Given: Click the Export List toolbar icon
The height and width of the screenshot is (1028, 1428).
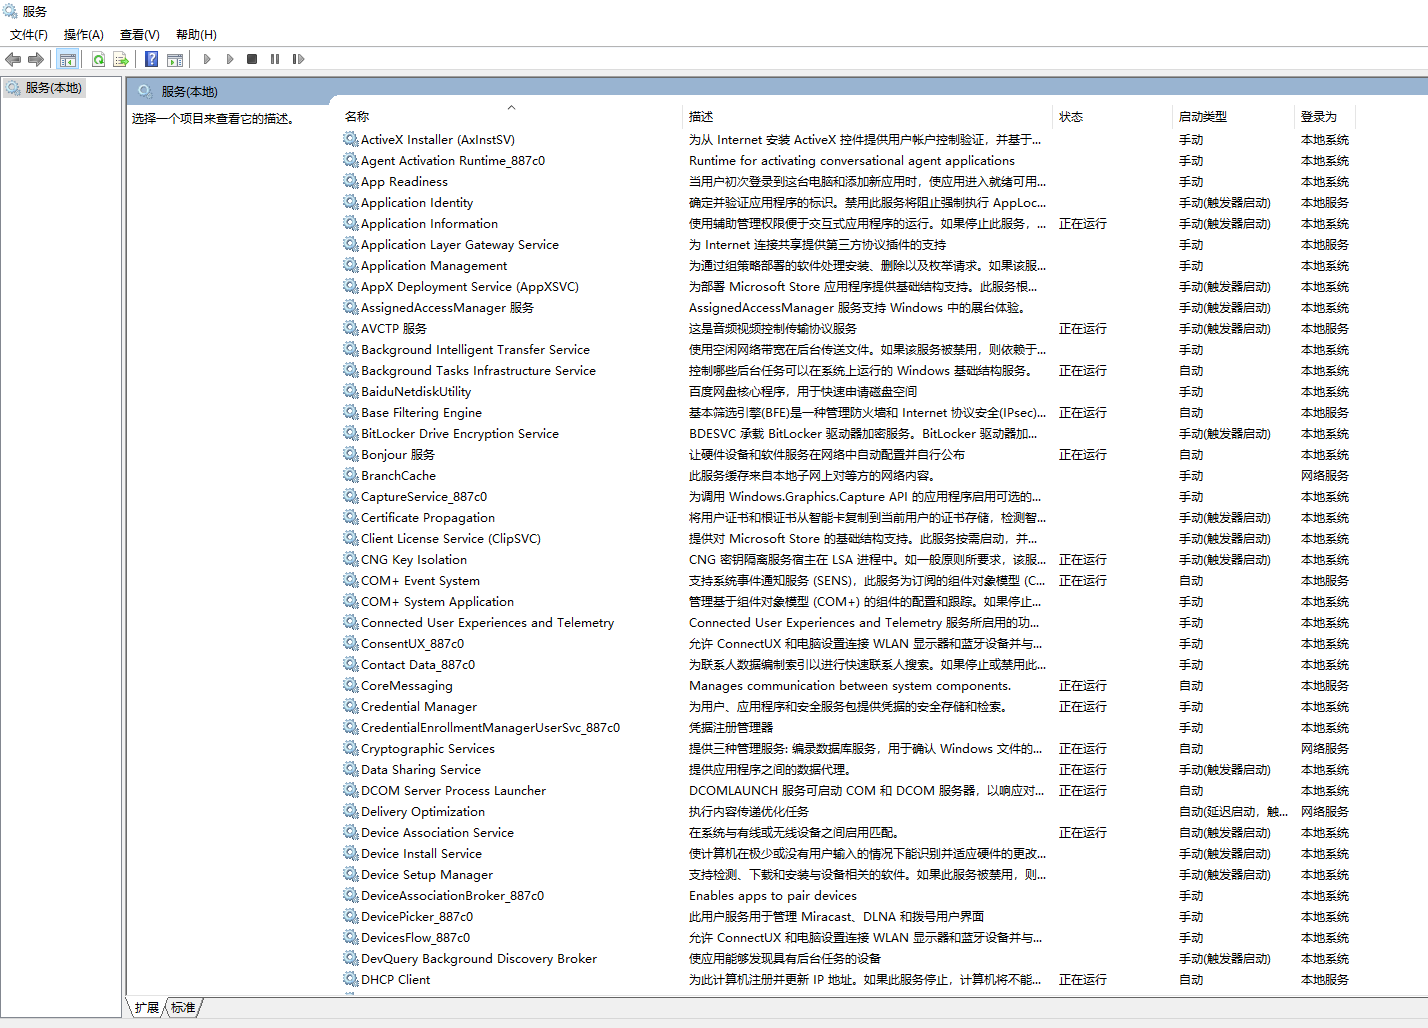Looking at the screenshot, I should pos(121,60).
